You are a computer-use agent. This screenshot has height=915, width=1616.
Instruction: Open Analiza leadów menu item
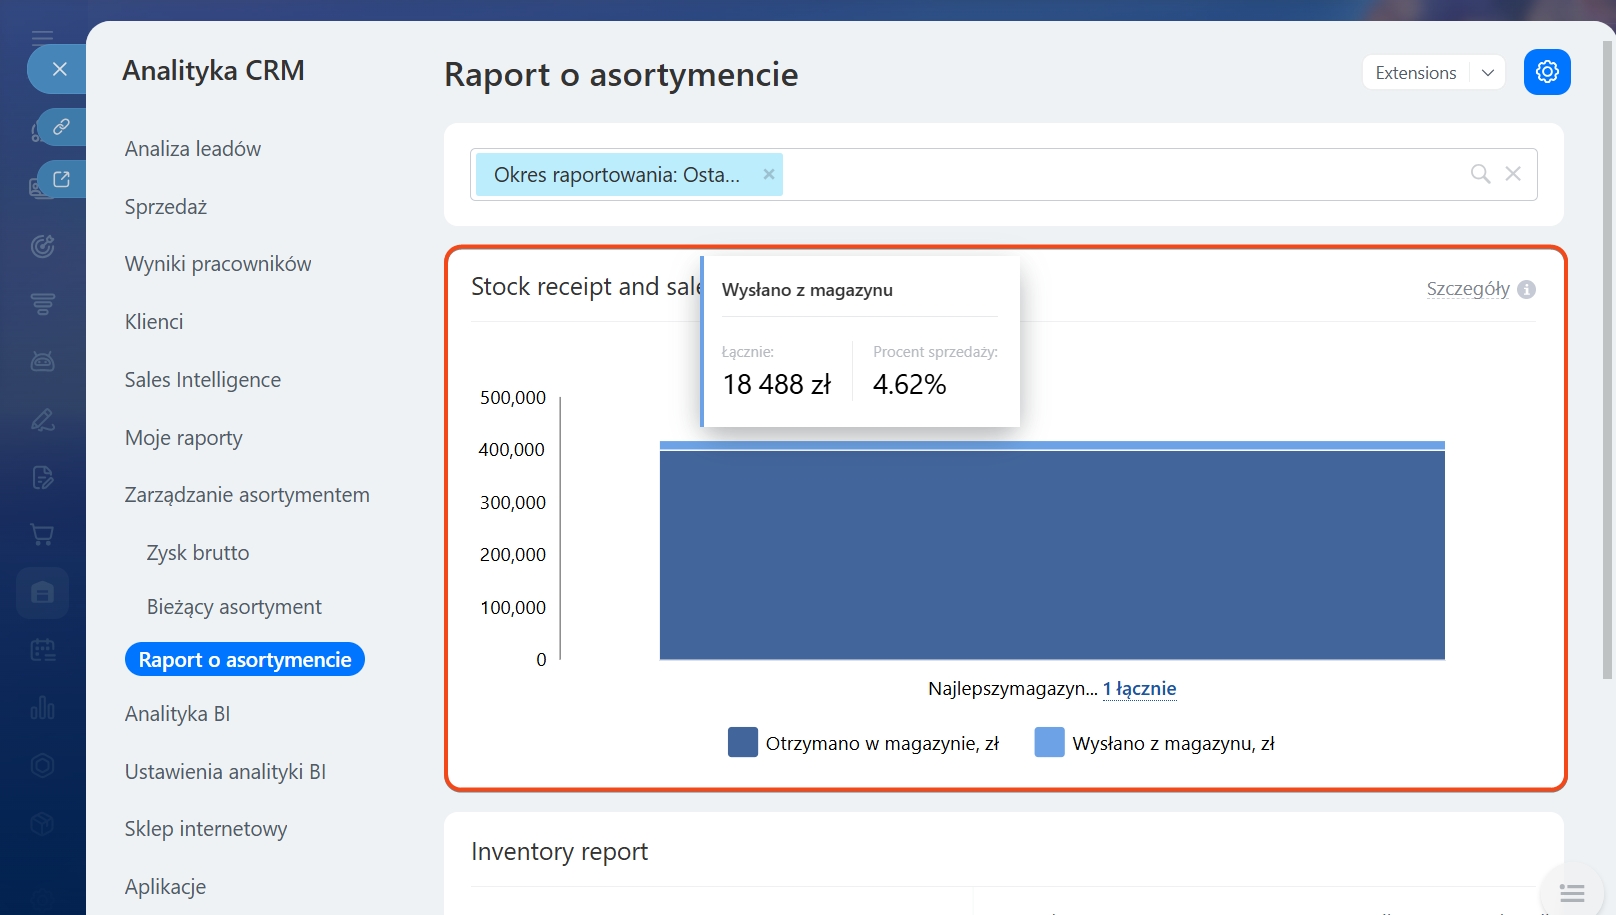[x=192, y=149]
